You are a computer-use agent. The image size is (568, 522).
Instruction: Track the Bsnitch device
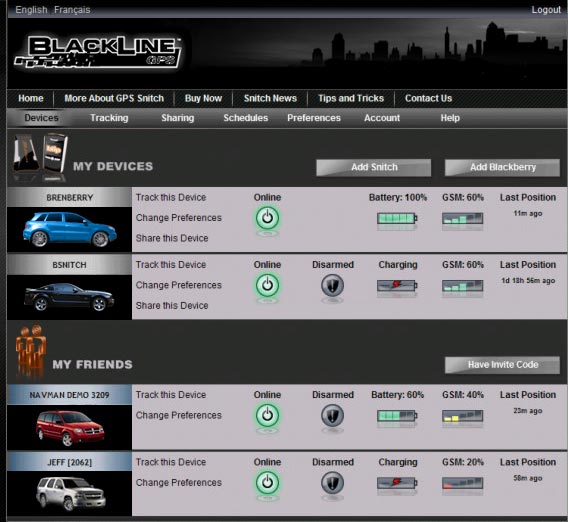pos(171,265)
